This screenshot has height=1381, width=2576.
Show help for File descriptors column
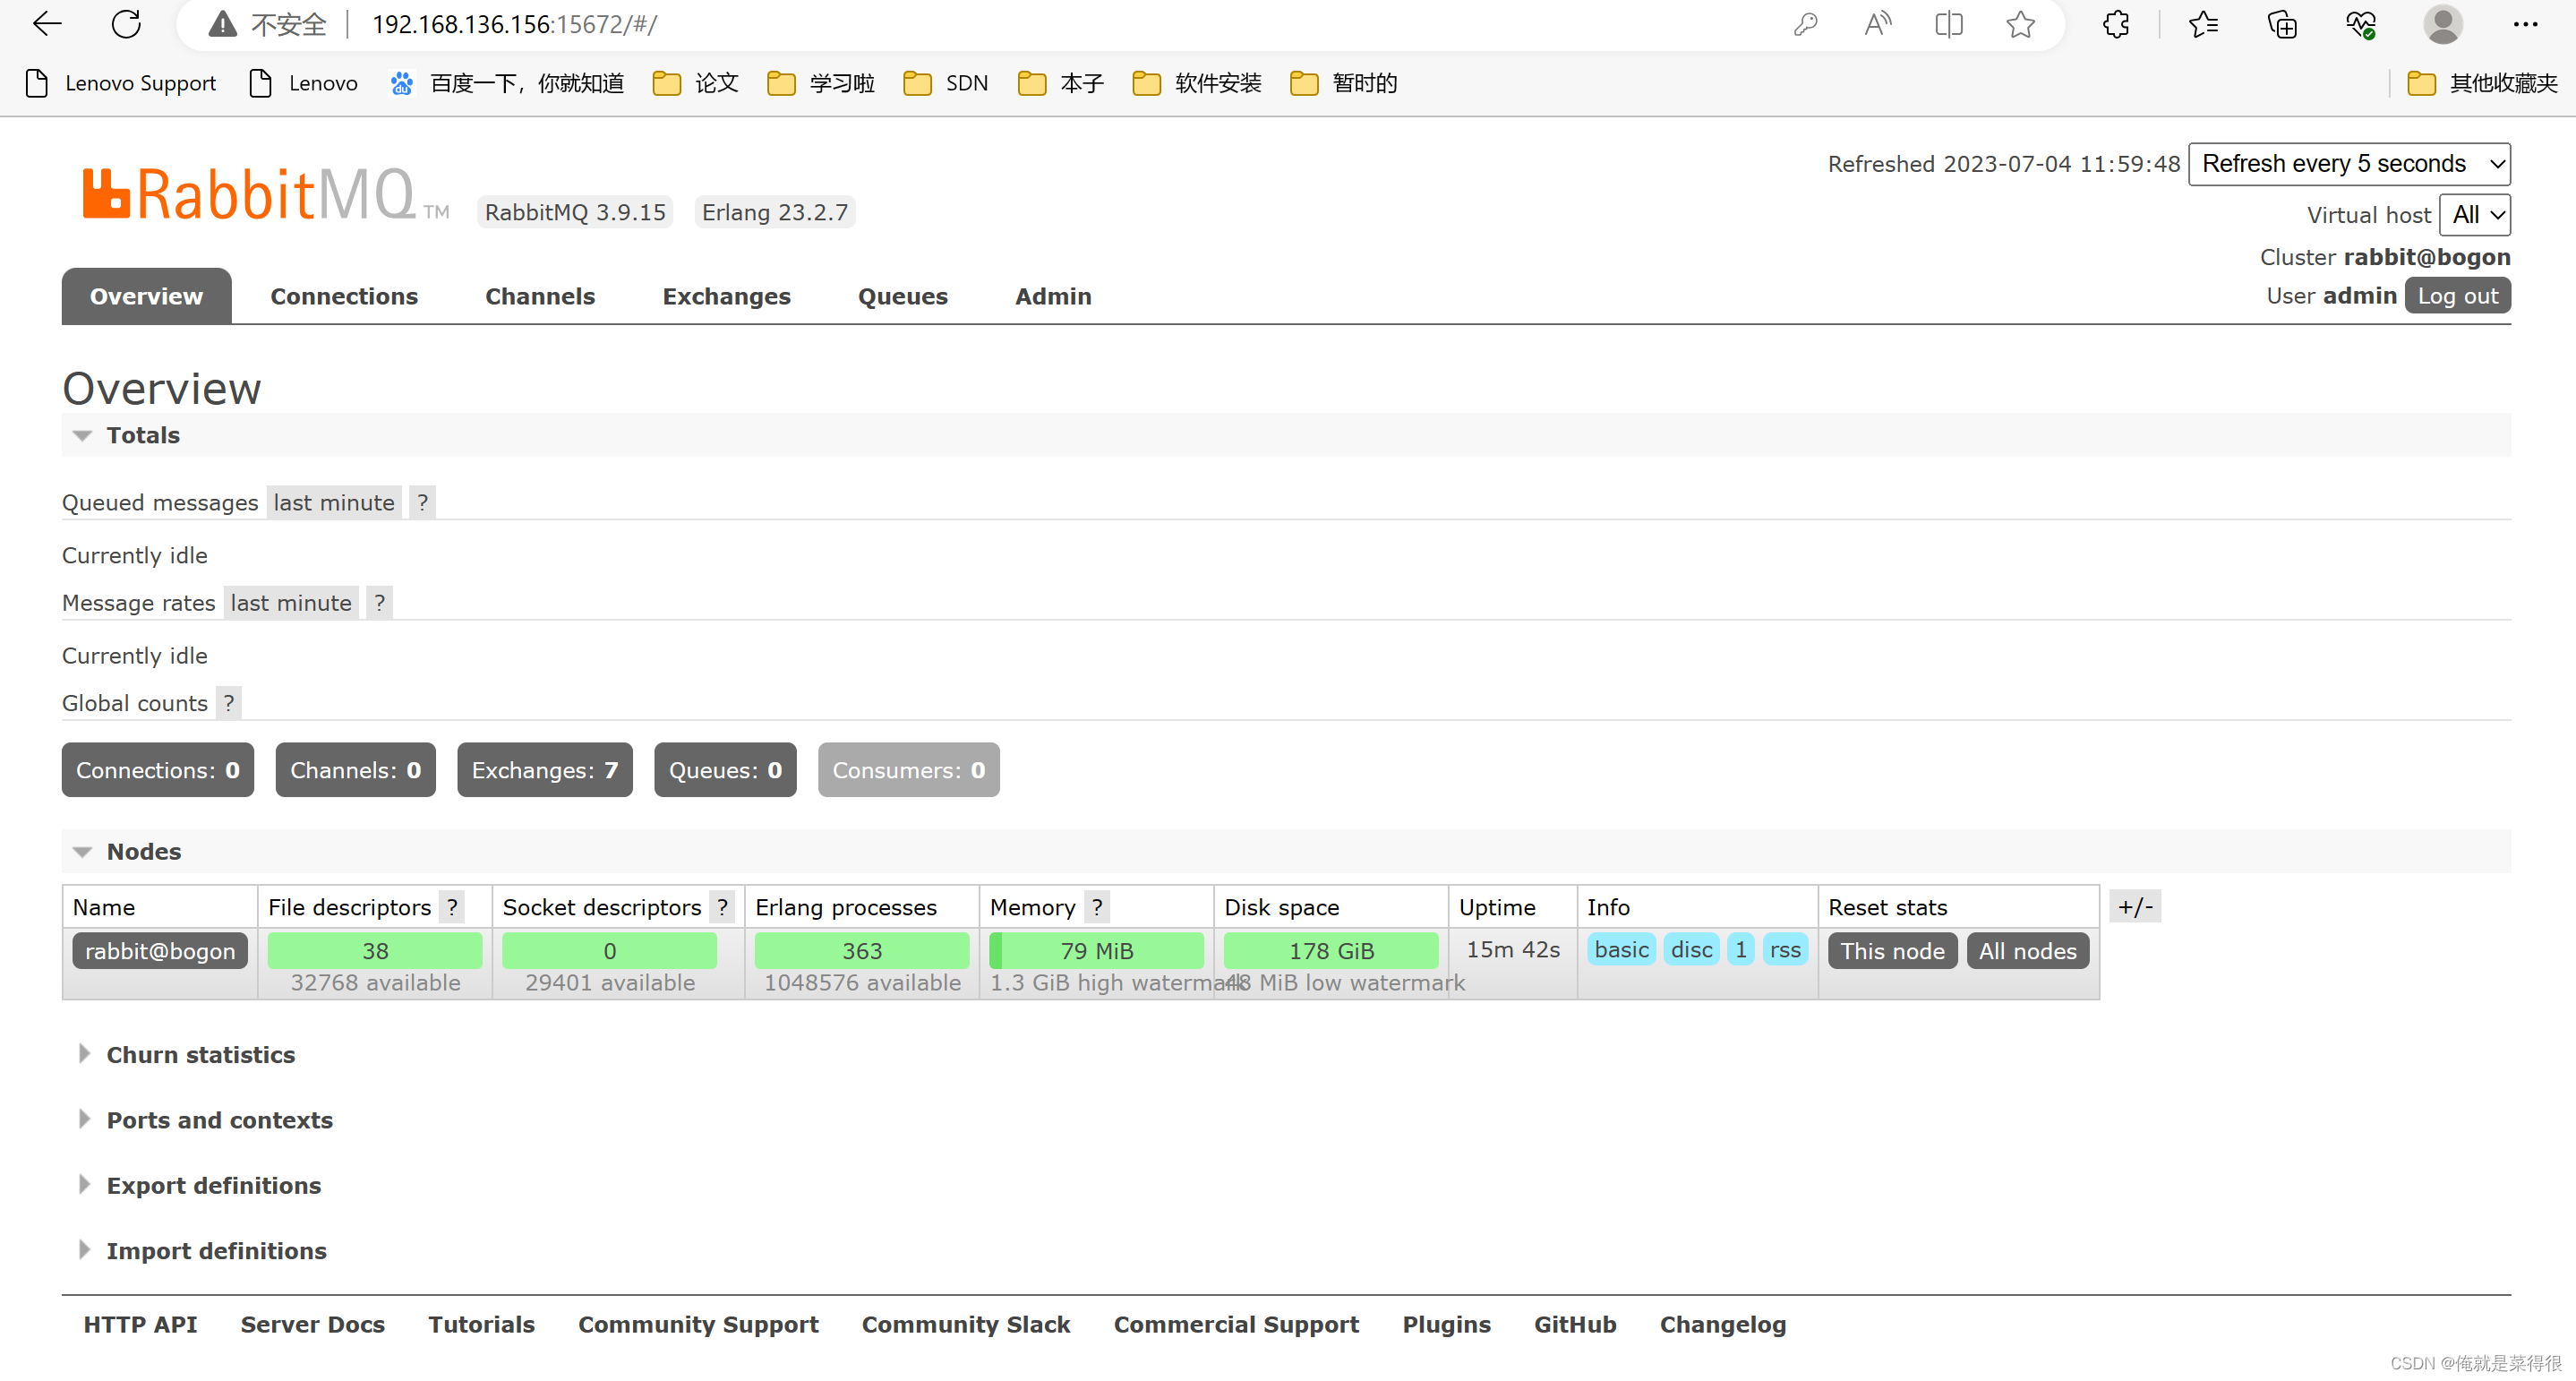click(452, 907)
